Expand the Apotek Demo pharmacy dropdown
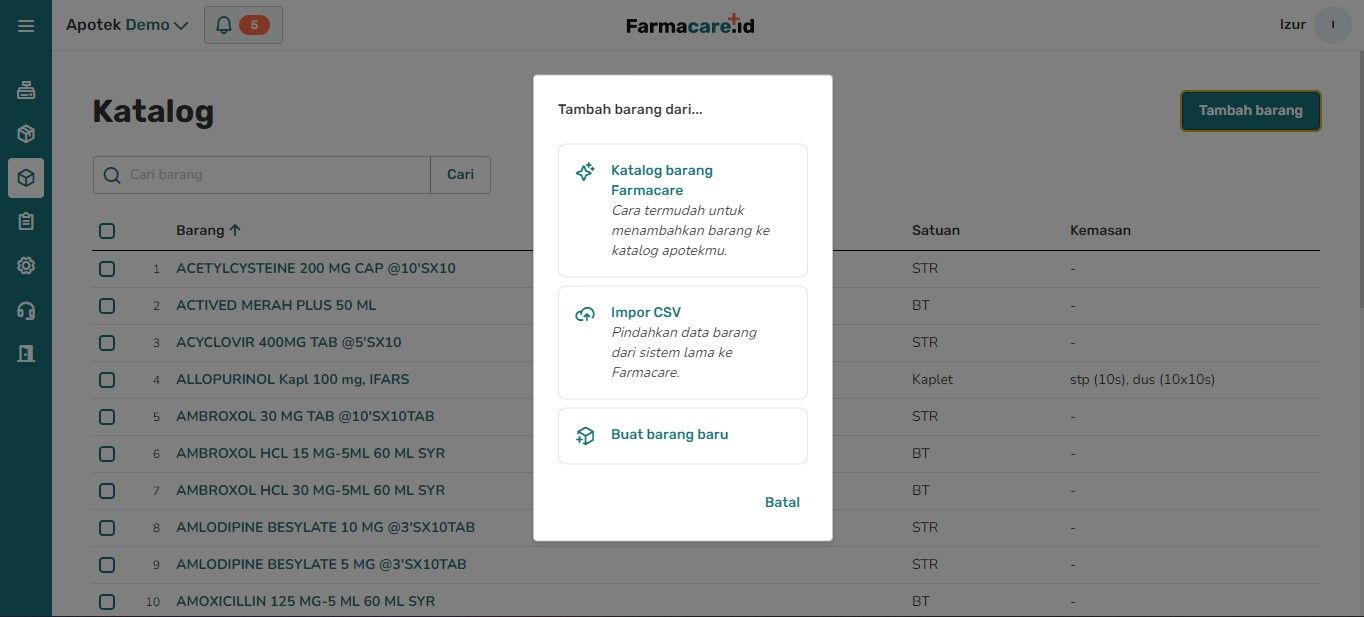 point(127,25)
